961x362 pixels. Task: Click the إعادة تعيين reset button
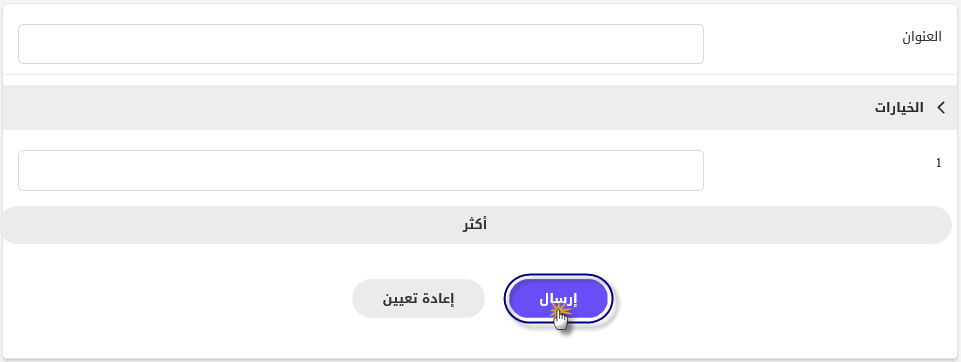coord(419,299)
